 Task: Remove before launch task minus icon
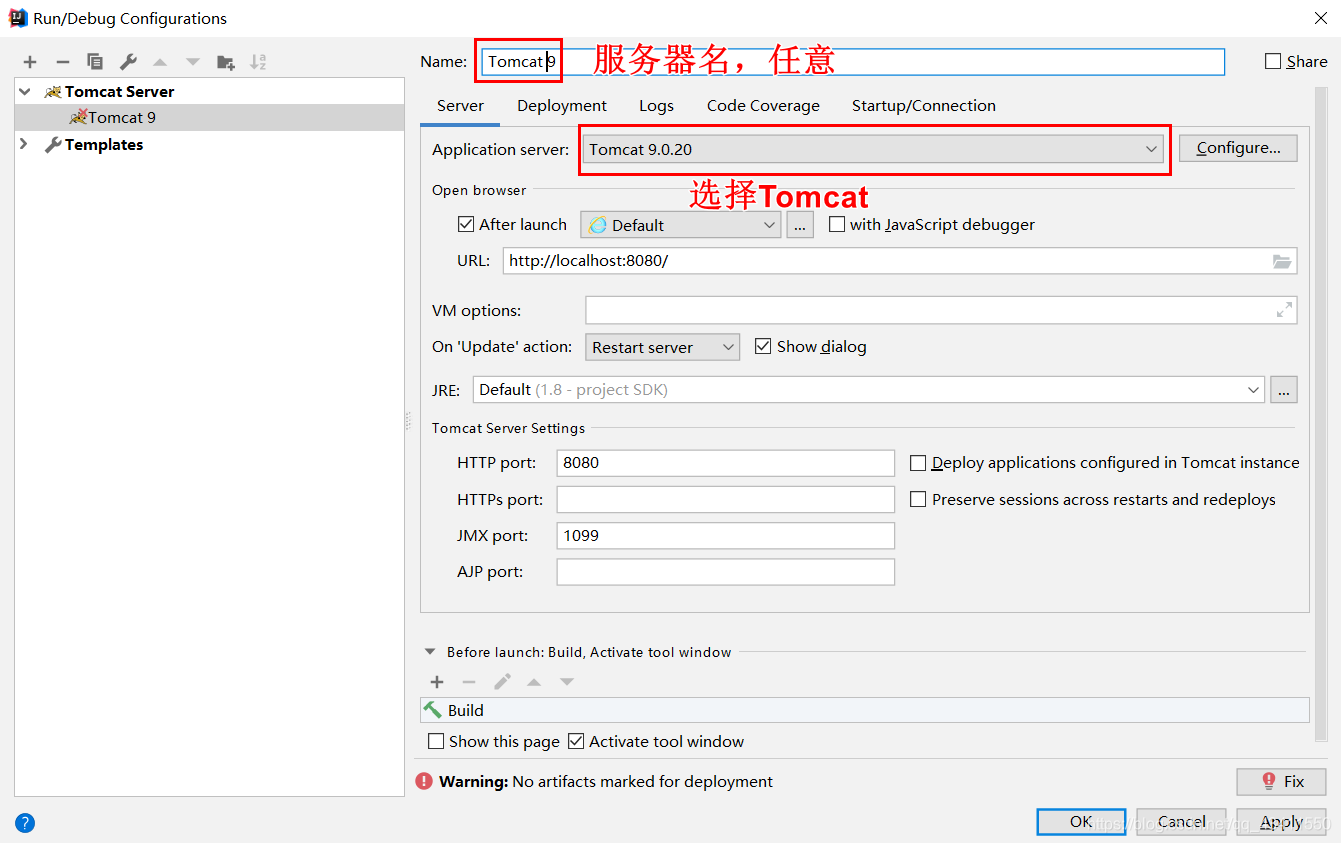pyautogui.click(x=469, y=682)
